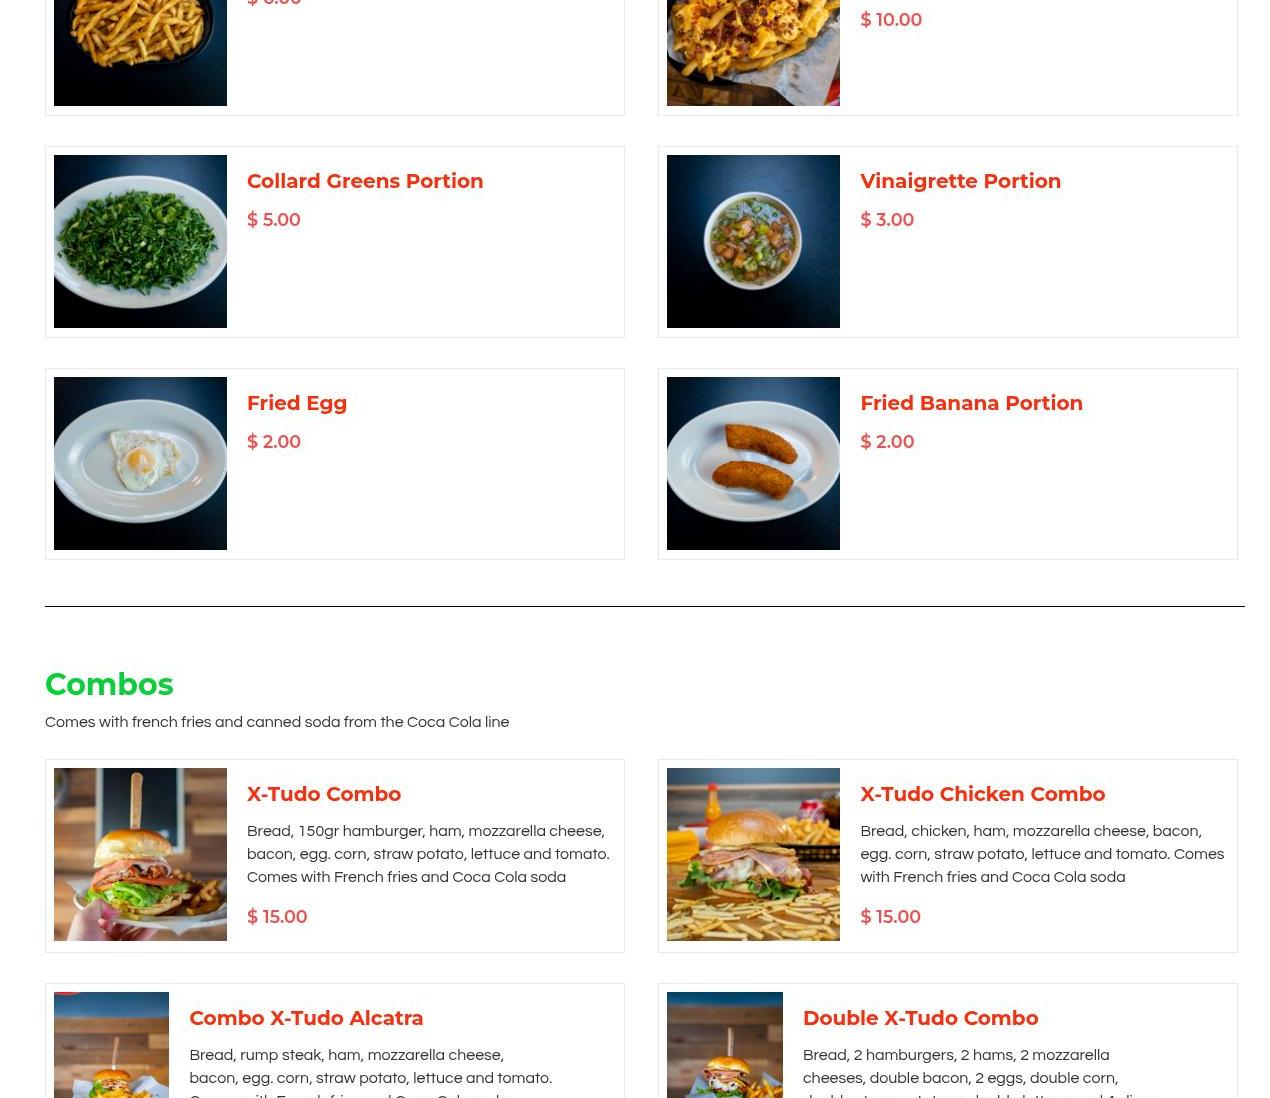View the X-Tudo Chicken Combo image
The width and height of the screenshot is (1270, 1098).
(753, 854)
